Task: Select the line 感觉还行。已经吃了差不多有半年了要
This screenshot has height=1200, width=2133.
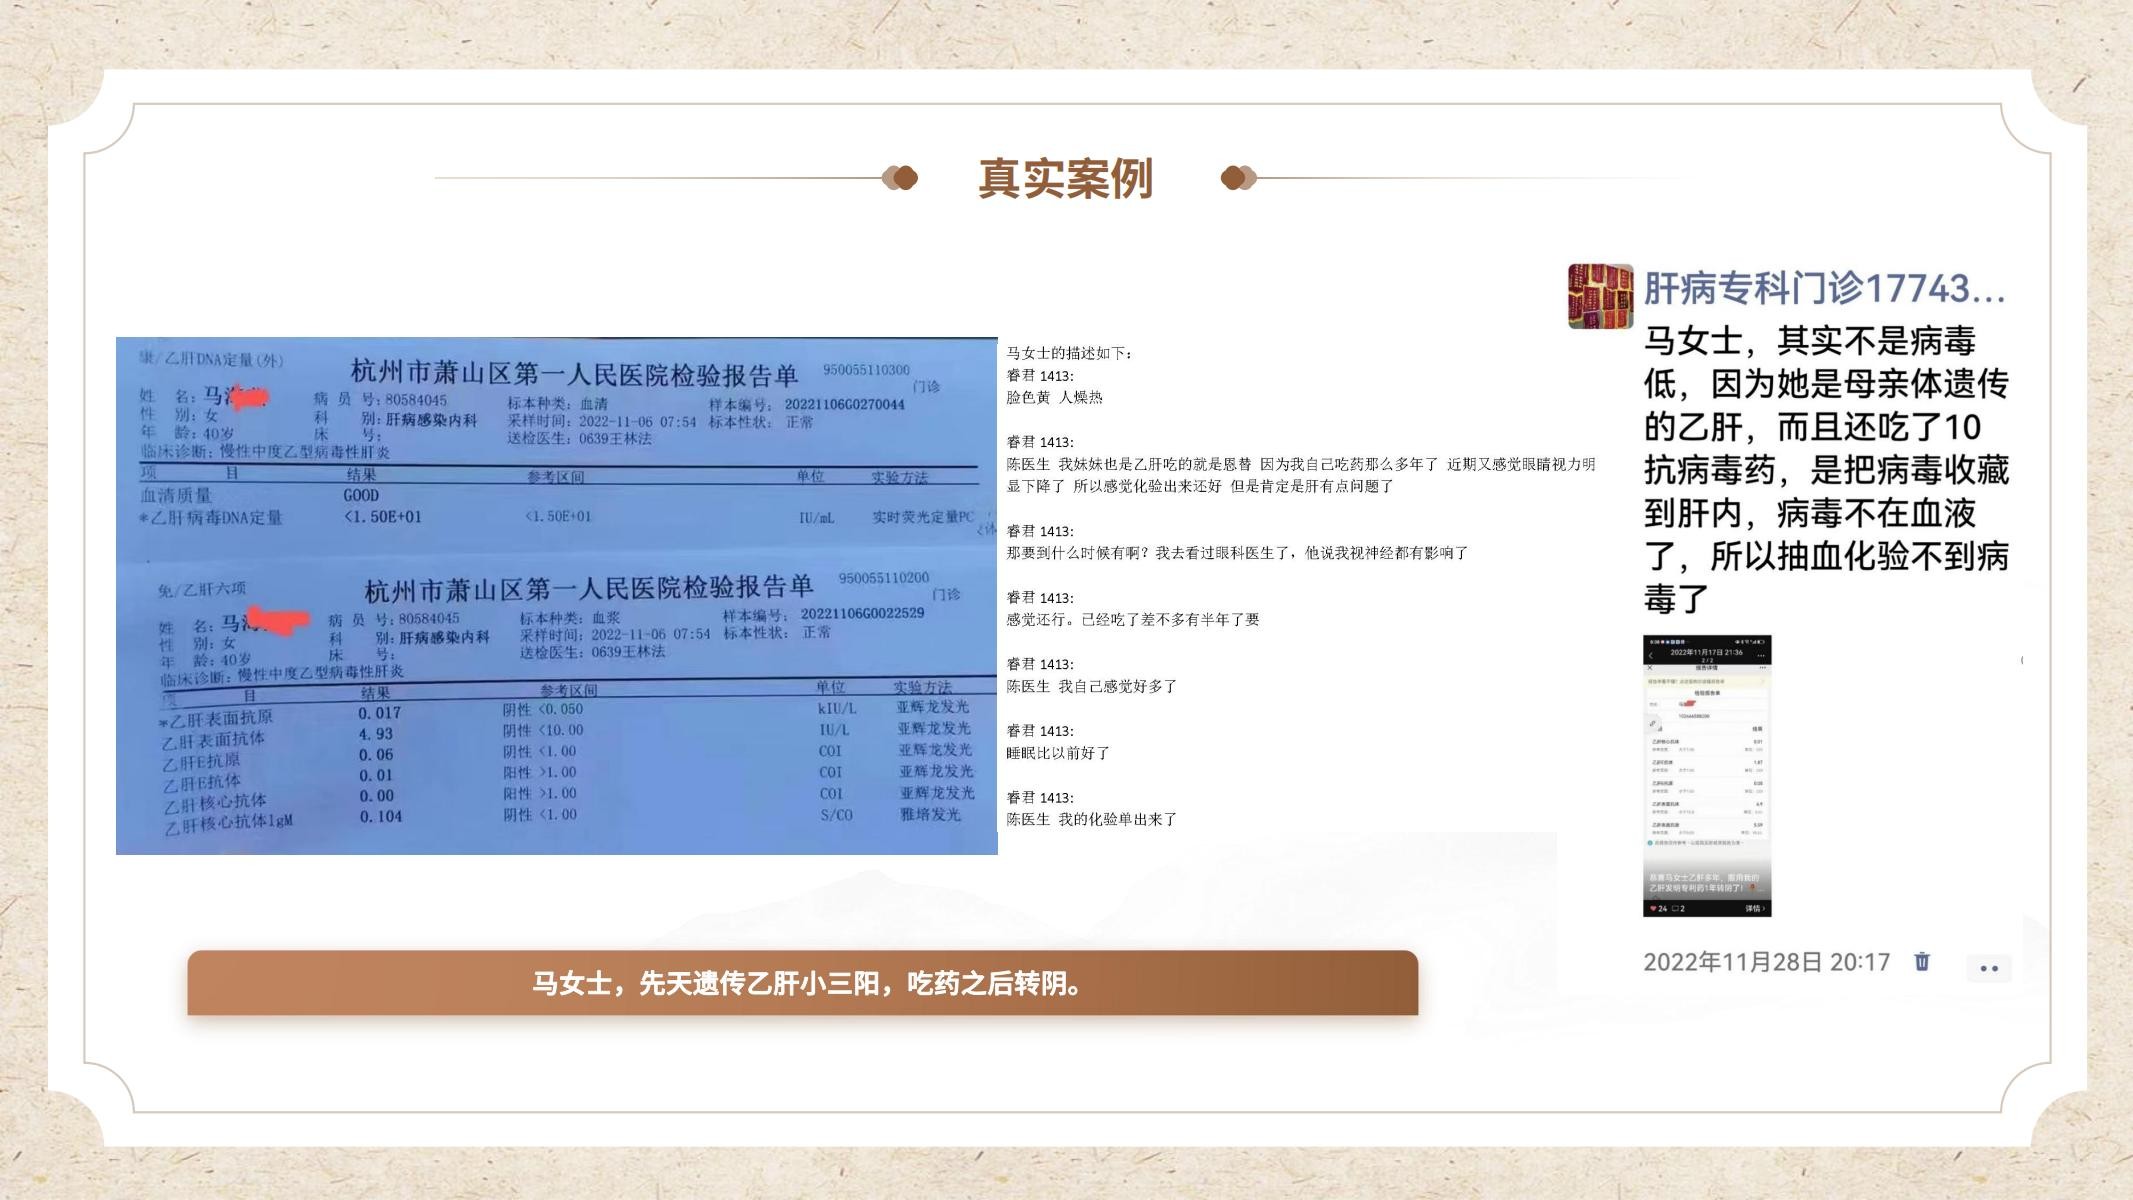Action: pos(1133,619)
